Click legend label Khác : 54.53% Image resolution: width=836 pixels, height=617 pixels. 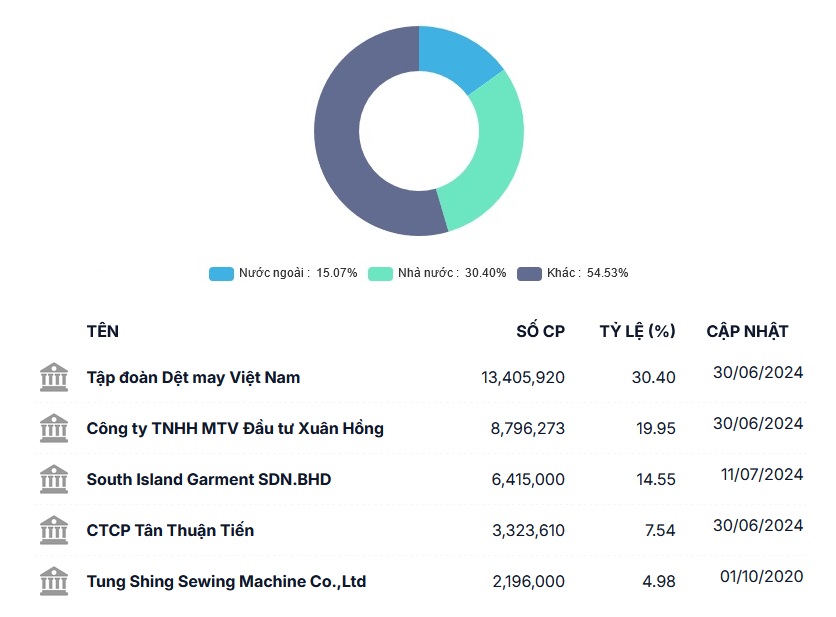tap(588, 273)
